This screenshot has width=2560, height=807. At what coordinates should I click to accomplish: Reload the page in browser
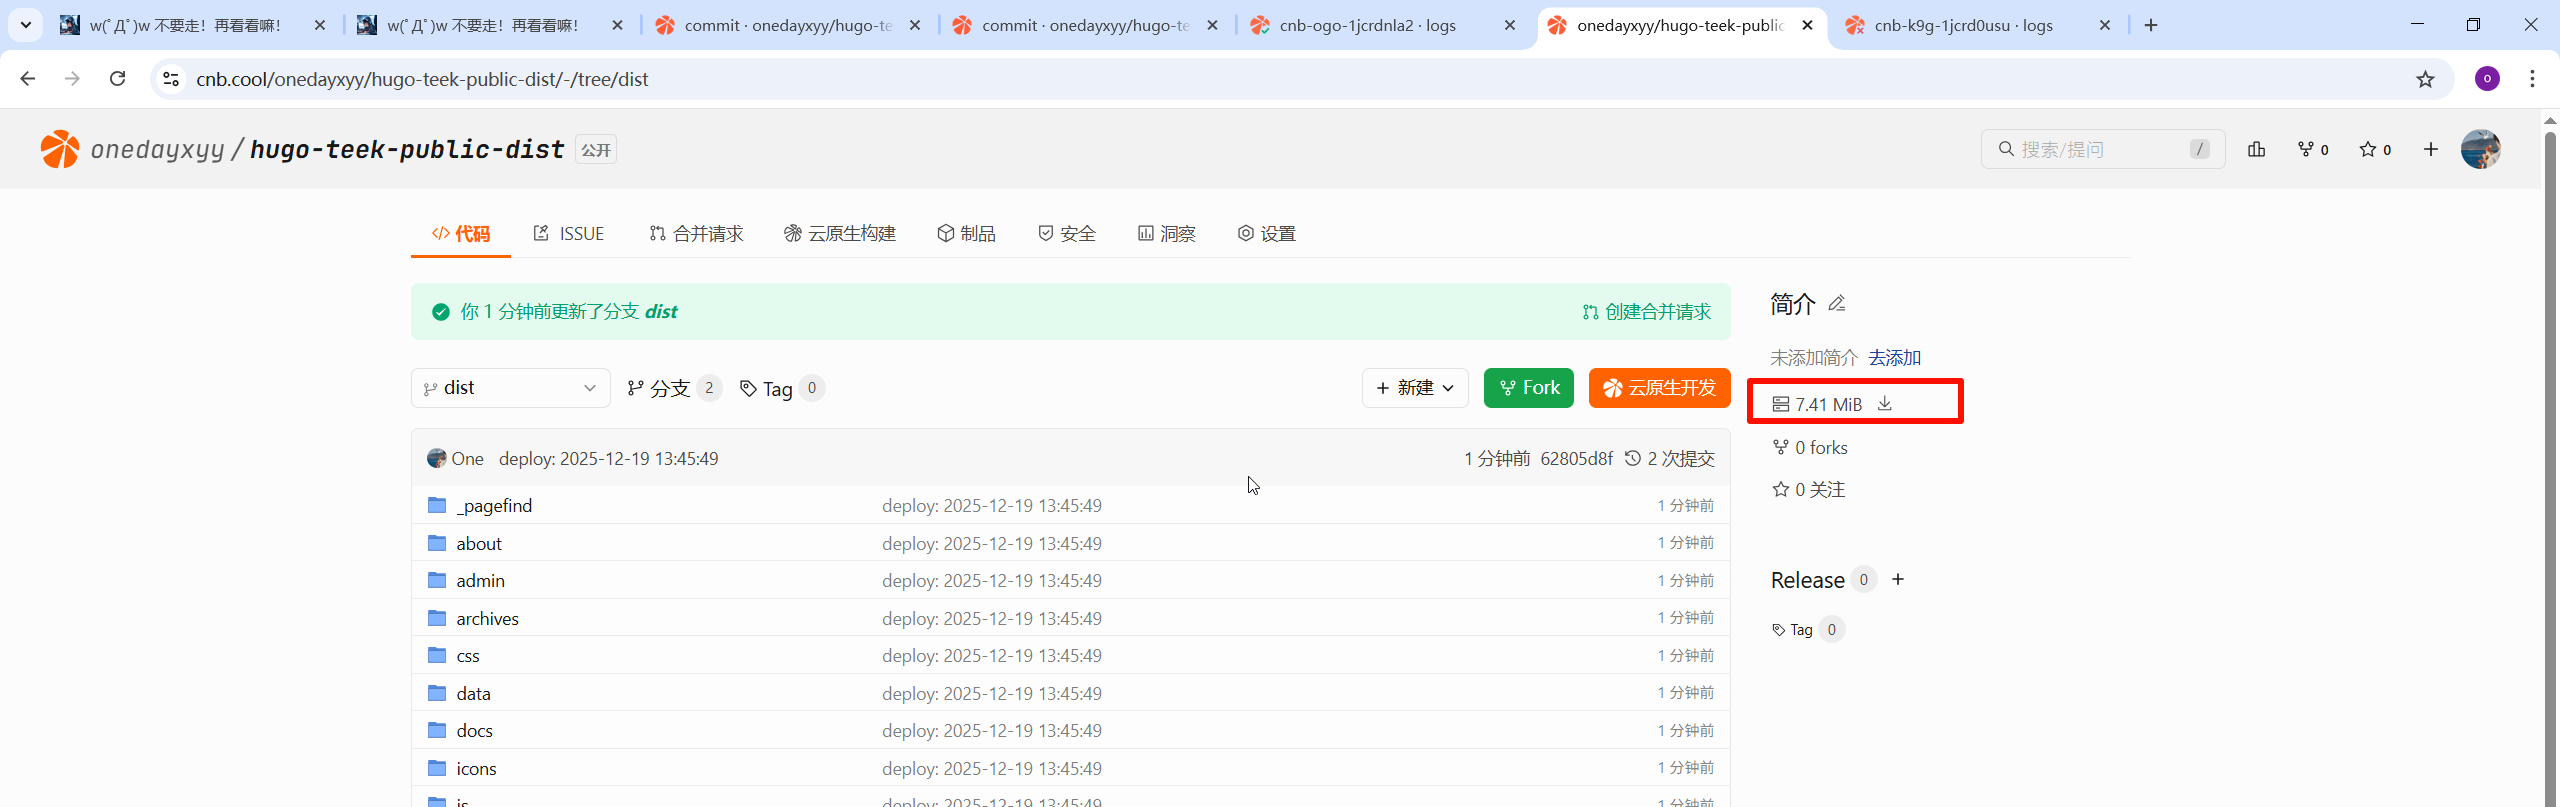[x=117, y=79]
